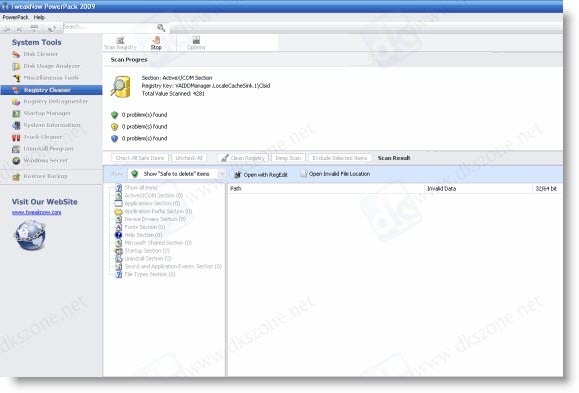The height and width of the screenshot is (393, 579).
Task: Select Fonts Section (0) node
Action: [140, 227]
